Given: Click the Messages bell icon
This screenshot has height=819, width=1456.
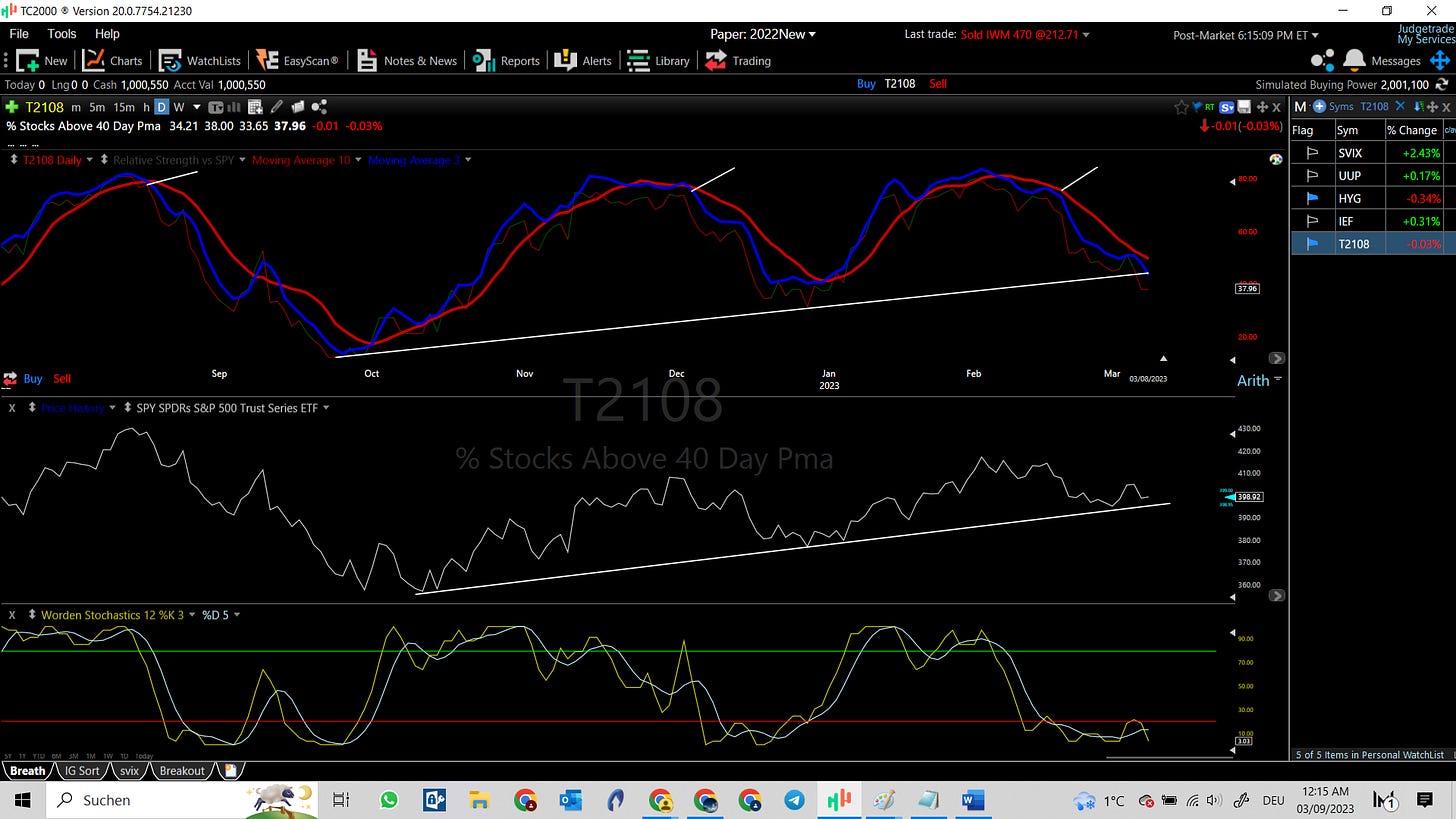Looking at the screenshot, I should 1355,60.
